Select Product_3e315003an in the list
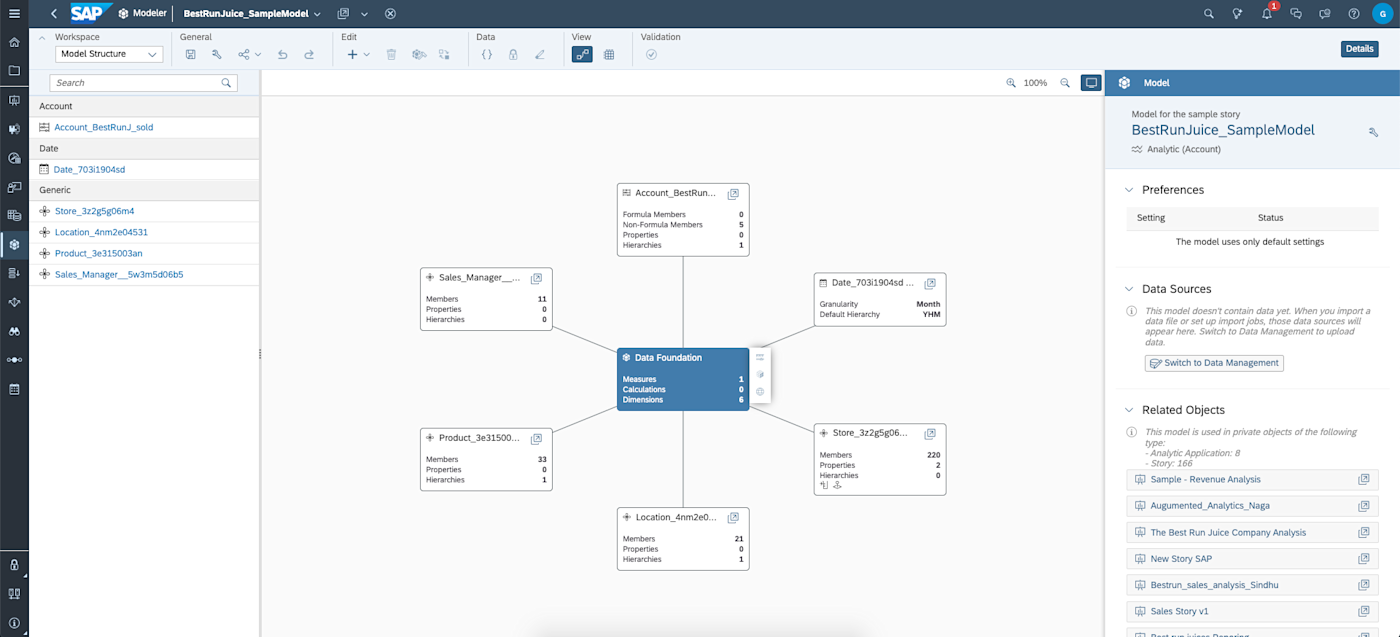The height and width of the screenshot is (637, 1400). pos(145,253)
